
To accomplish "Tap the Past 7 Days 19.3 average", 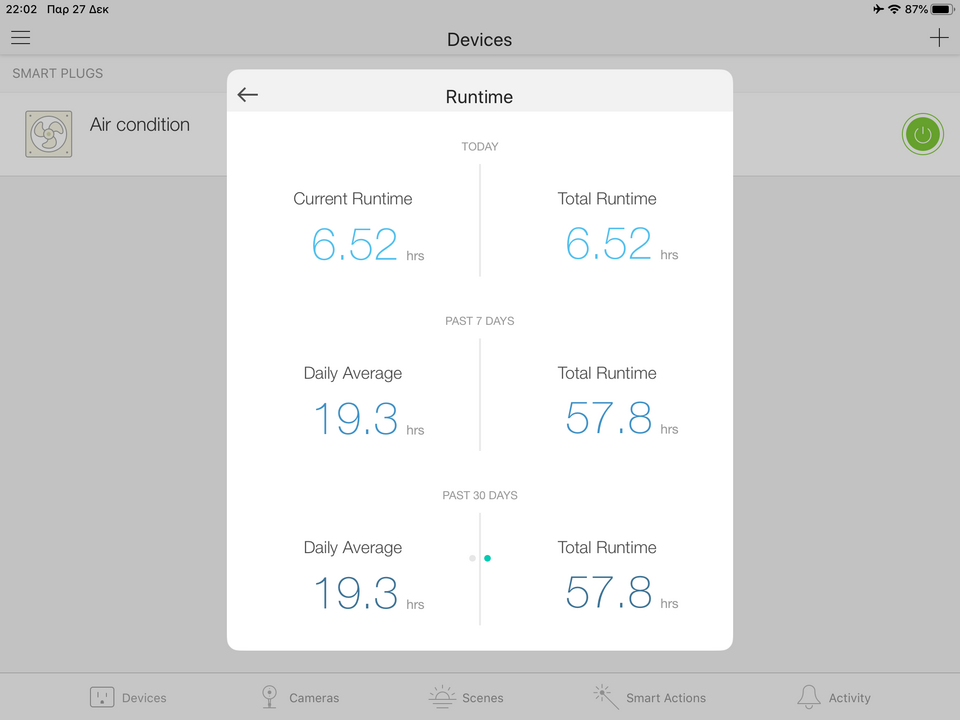I will click(356, 419).
